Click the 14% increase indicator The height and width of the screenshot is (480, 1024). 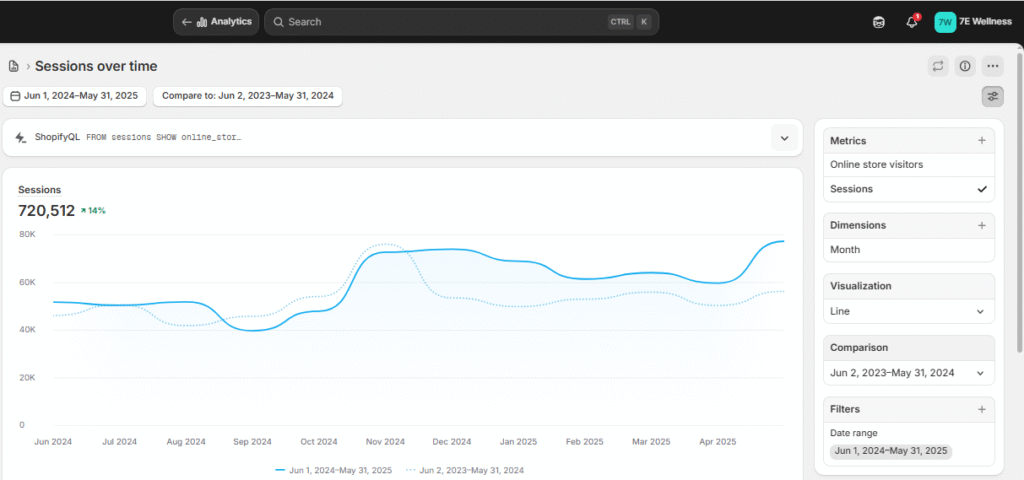(x=93, y=211)
